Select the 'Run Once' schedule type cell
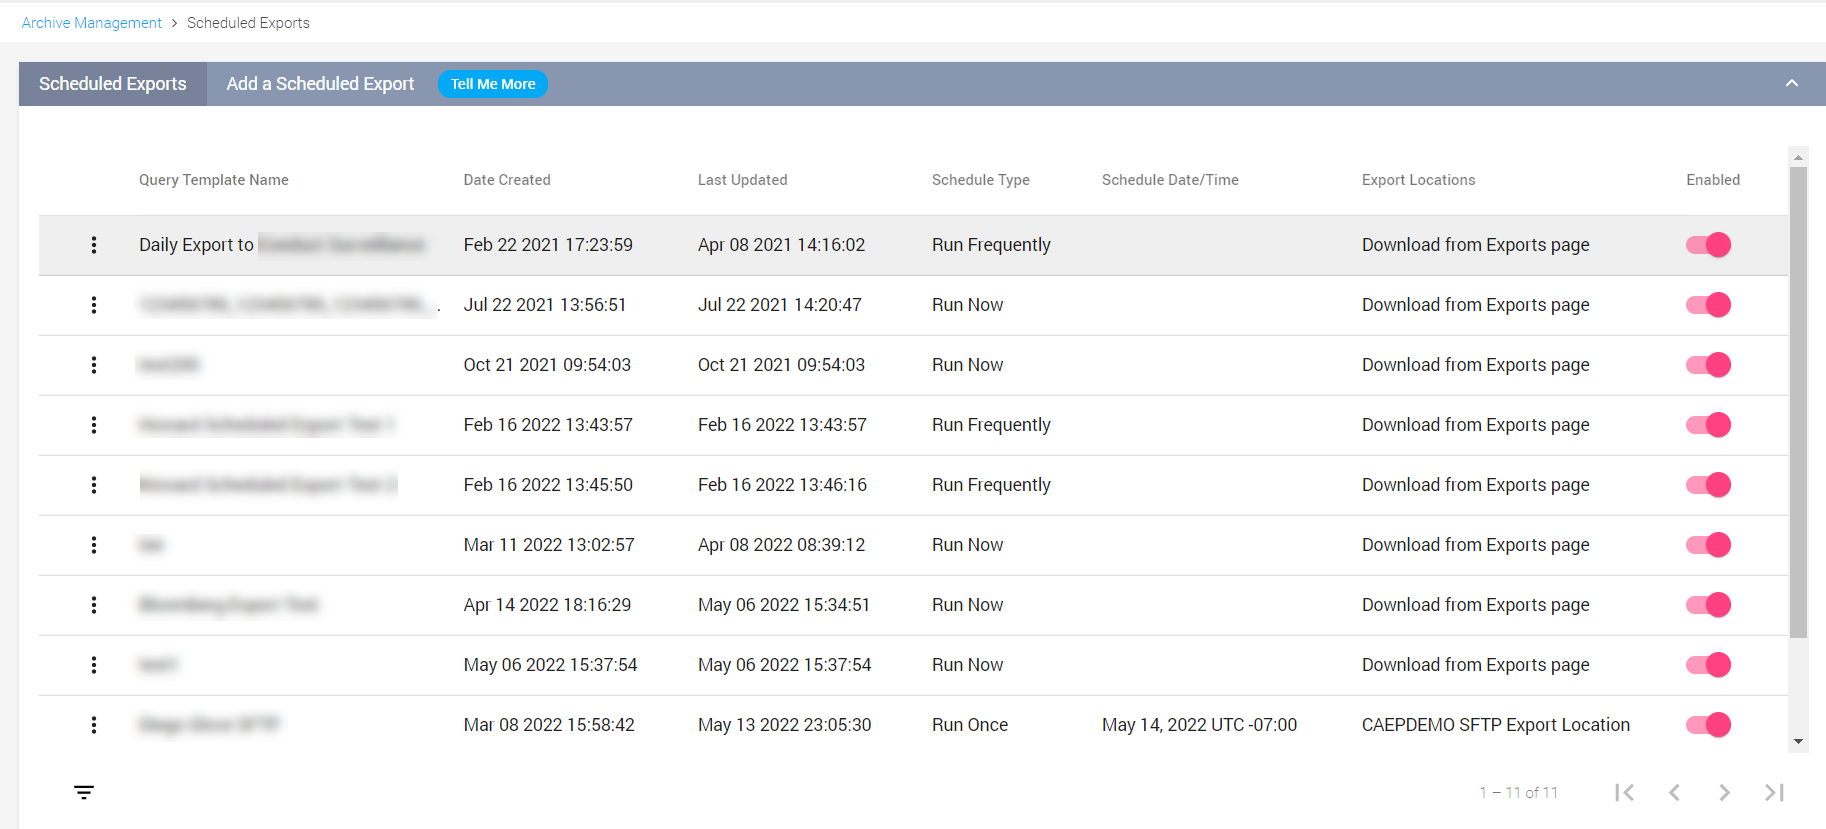The image size is (1826, 829). point(970,725)
